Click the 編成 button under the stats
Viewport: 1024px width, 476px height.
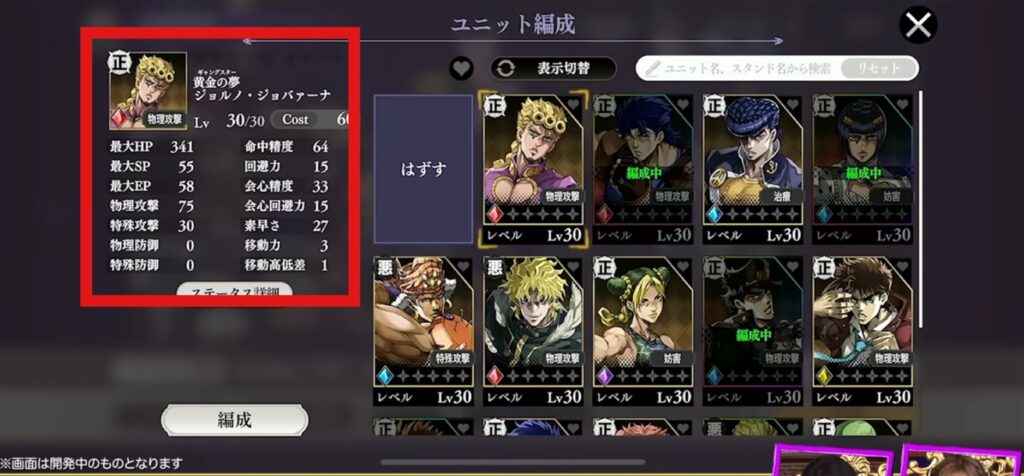[234, 420]
